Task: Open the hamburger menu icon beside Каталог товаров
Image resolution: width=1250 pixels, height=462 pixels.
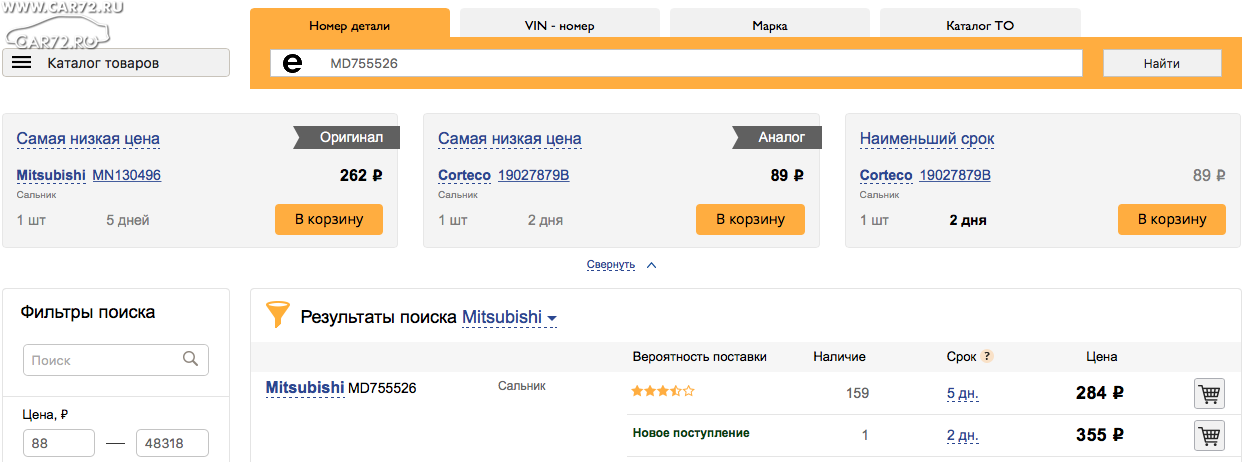Action: [x=22, y=63]
